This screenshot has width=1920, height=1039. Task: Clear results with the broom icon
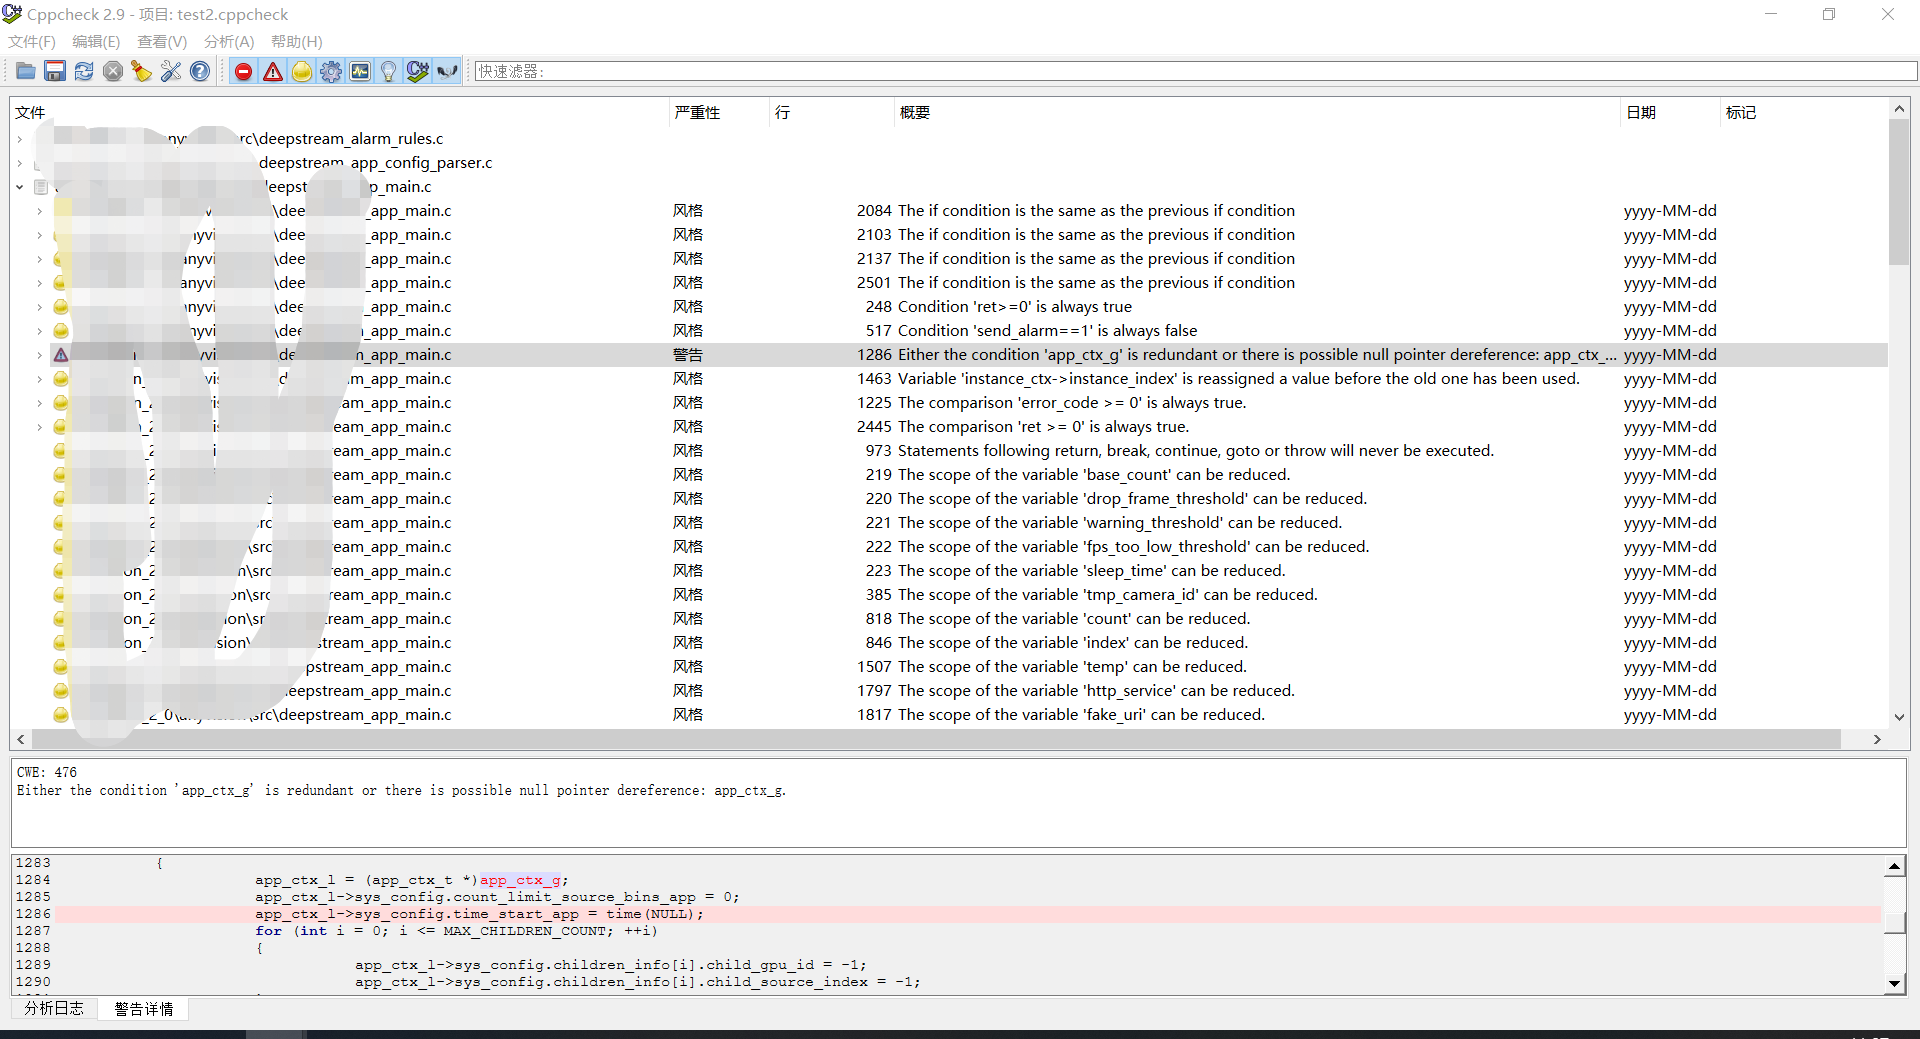coord(142,71)
